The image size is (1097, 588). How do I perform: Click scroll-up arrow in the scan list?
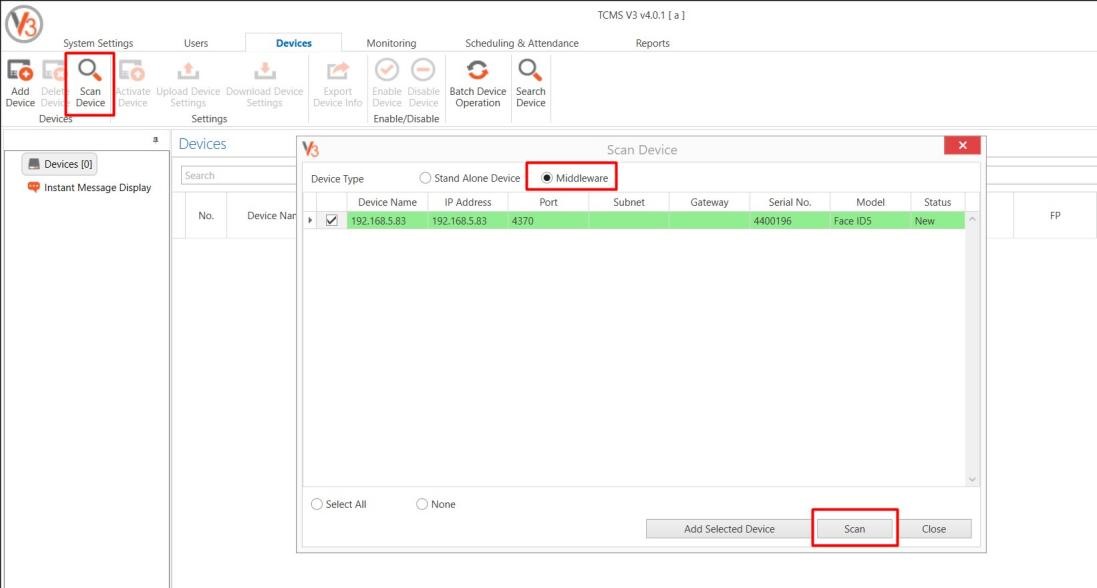(972, 219)
